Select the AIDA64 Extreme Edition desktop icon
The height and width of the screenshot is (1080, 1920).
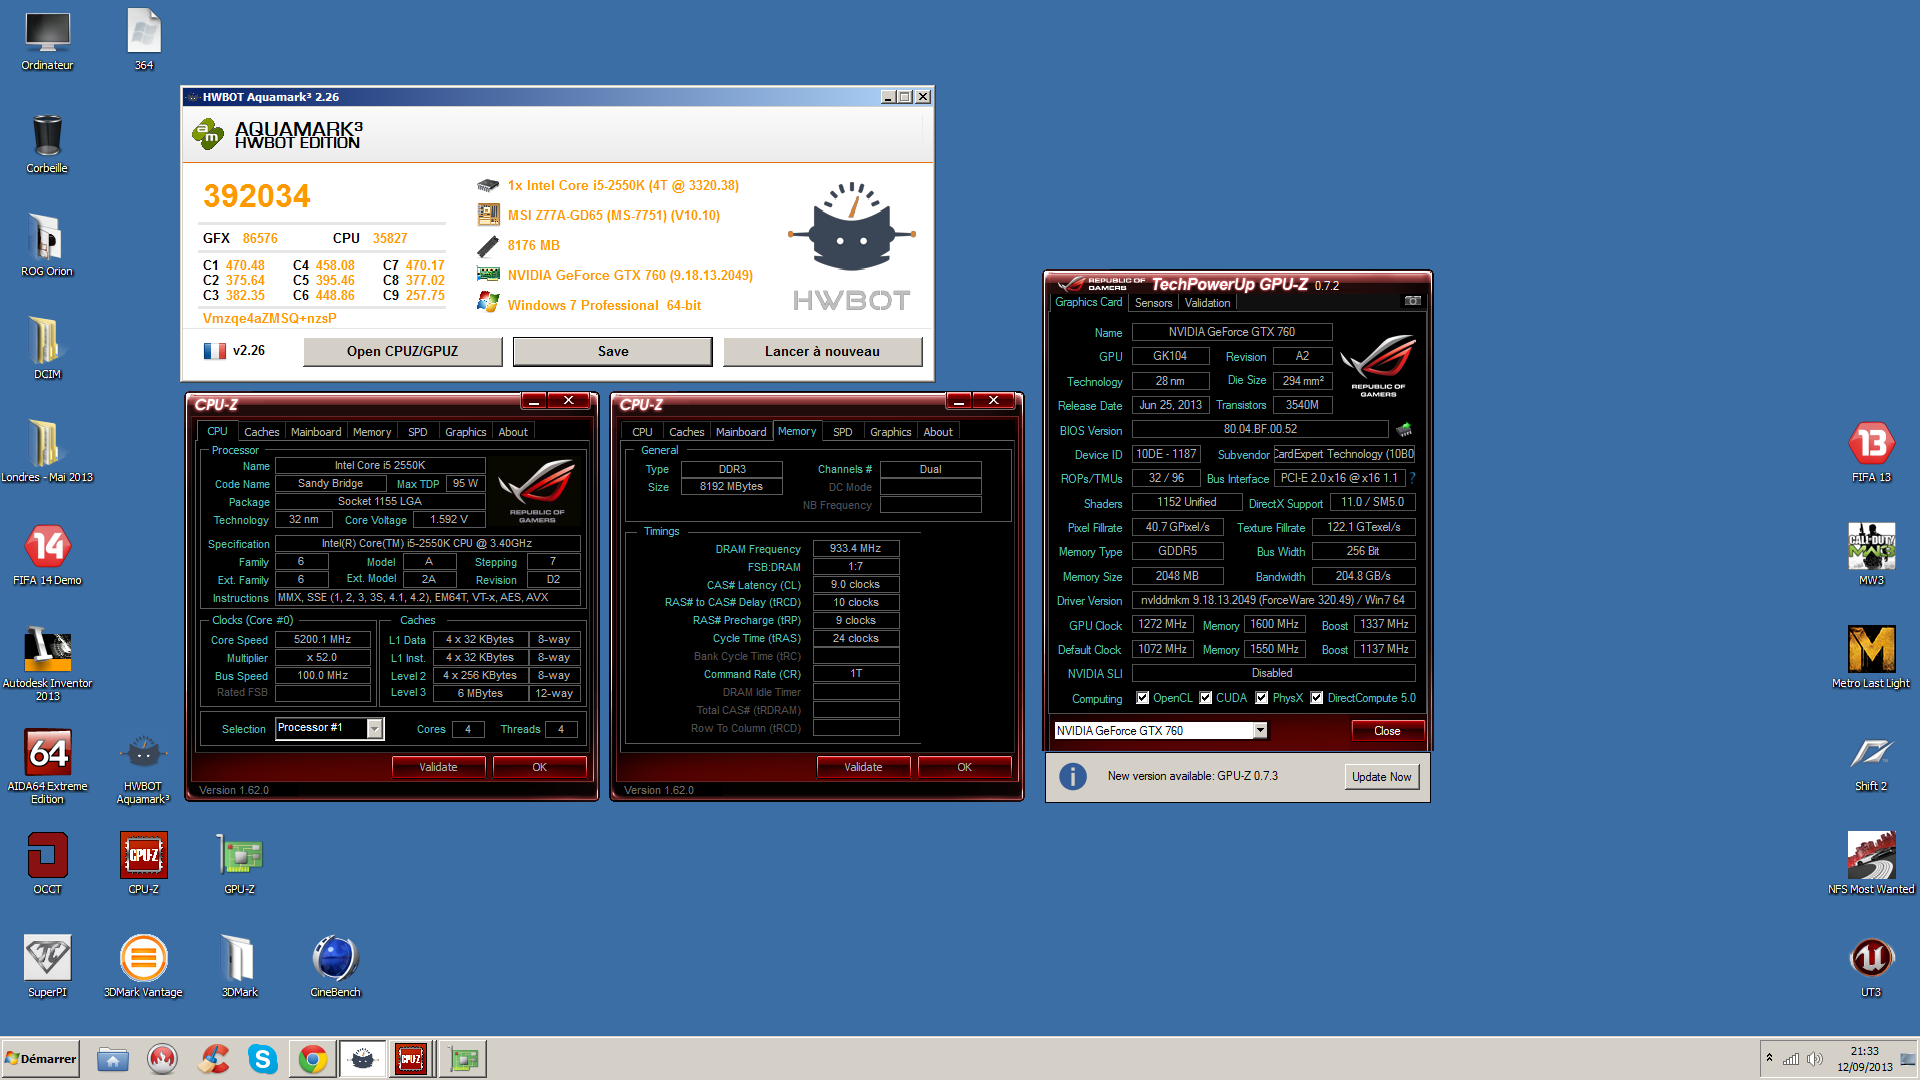pyautogui.click(x=47, y=765)
